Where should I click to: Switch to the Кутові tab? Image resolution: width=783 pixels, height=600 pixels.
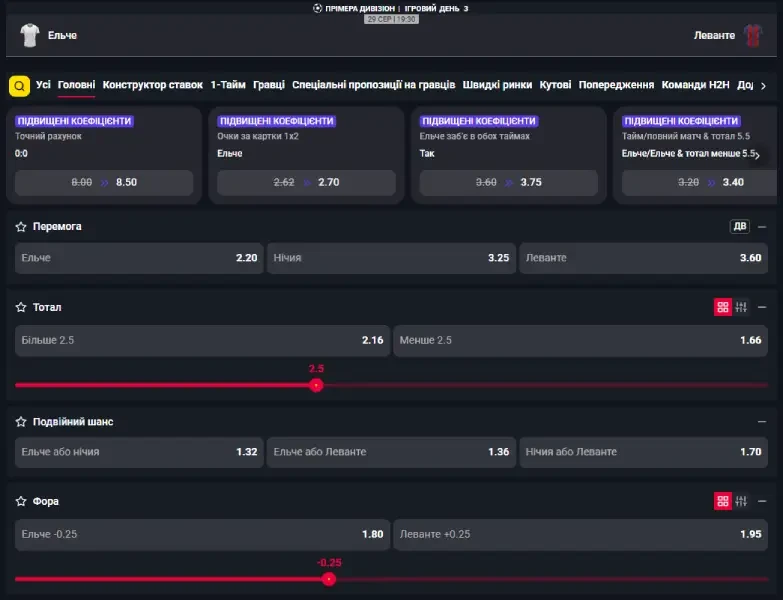pyautogui.click(x=555, y=86)
